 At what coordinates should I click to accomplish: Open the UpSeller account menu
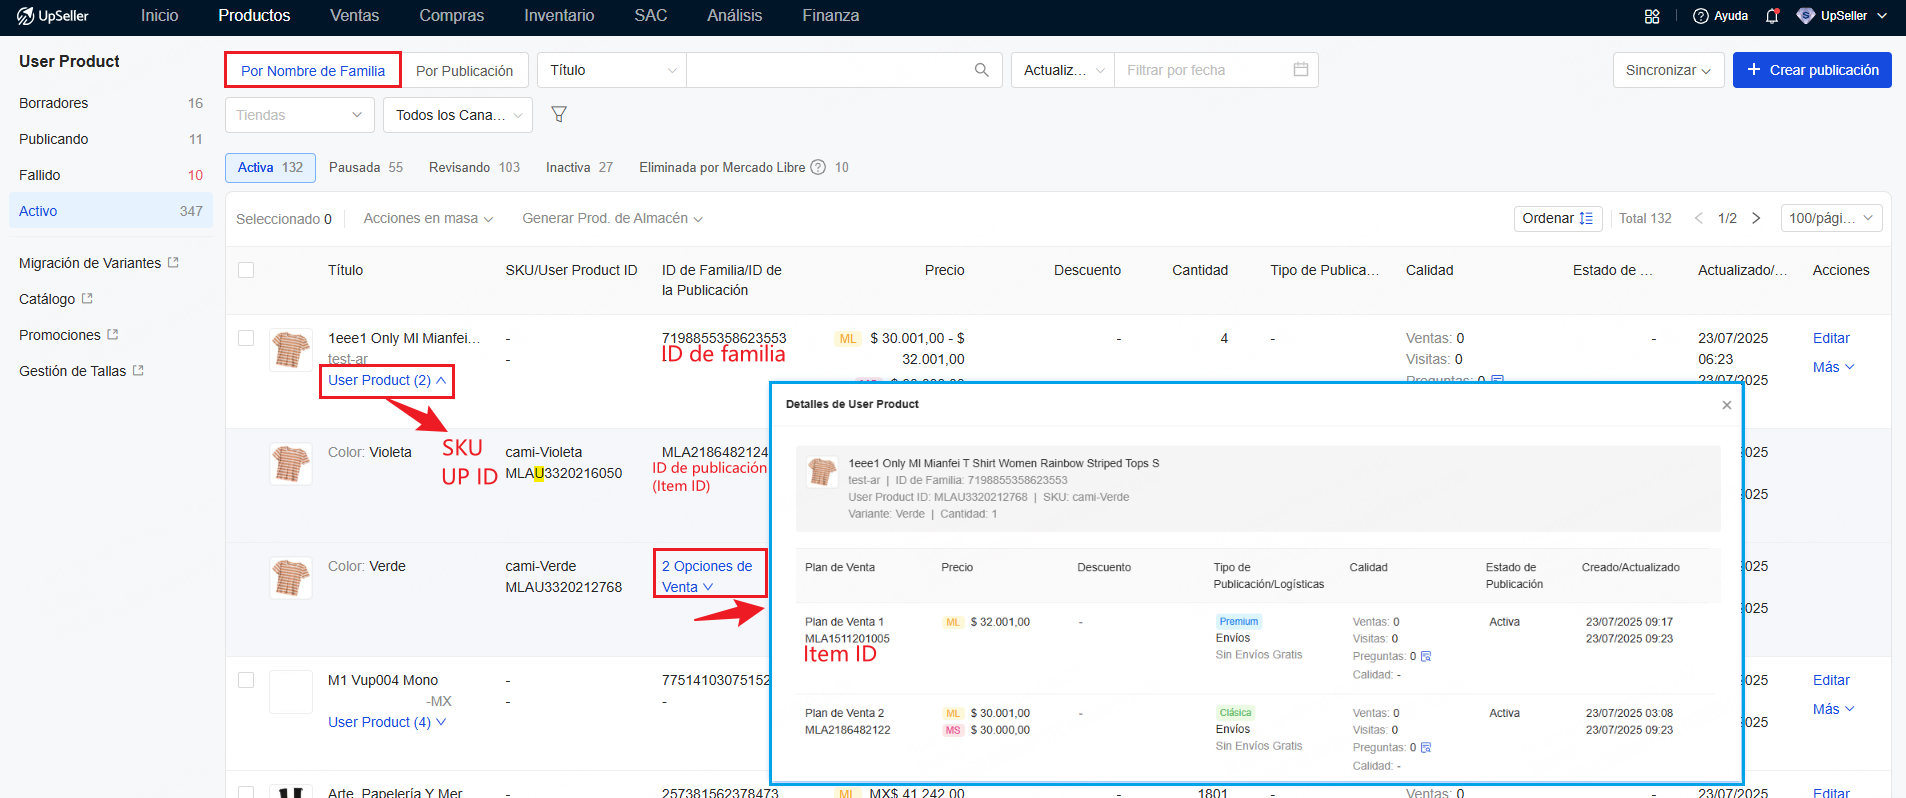point(1842,16)
